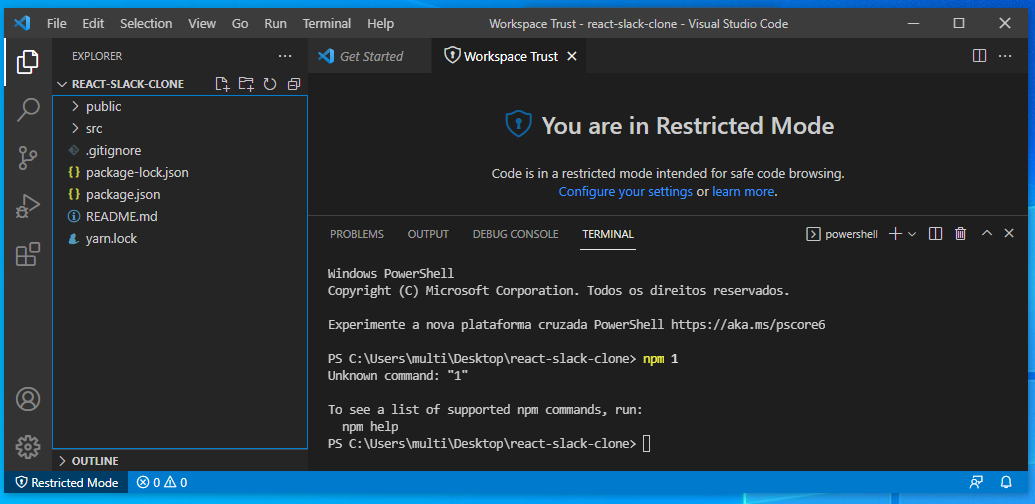Click the feedback icon in status bar
This screenshot has width=1035, height=504.
click(976, 482)
